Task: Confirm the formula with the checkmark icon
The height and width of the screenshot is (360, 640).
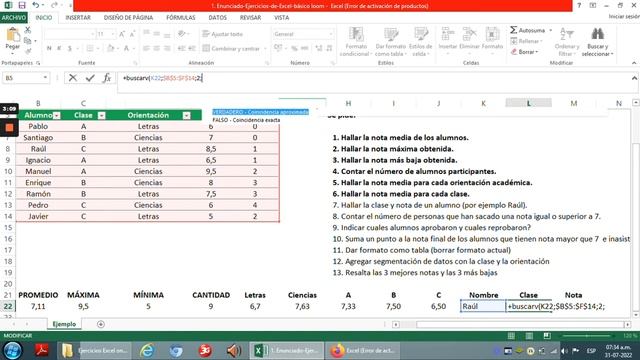Action: click(x=90, y=78)
